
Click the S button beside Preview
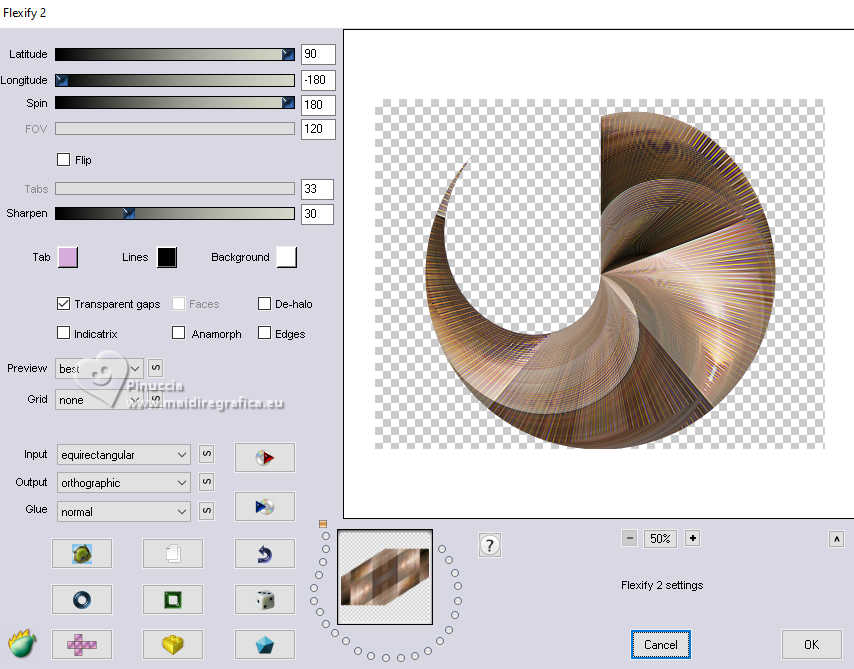[x=155, y=368]
